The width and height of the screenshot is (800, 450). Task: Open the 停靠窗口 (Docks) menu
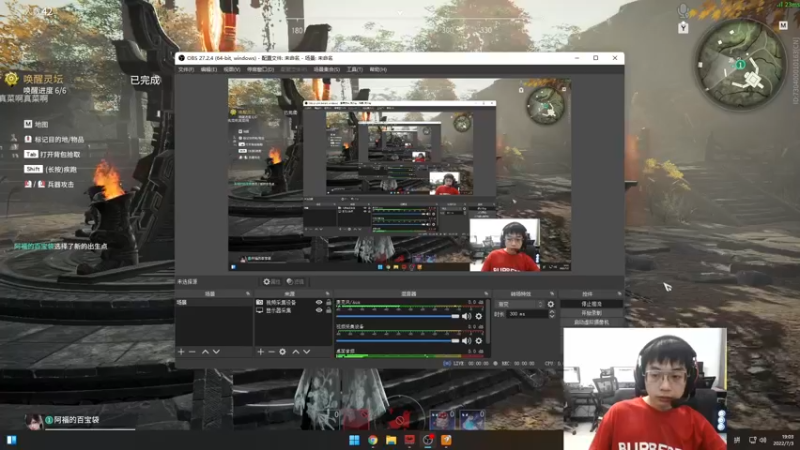pos(260,69)
